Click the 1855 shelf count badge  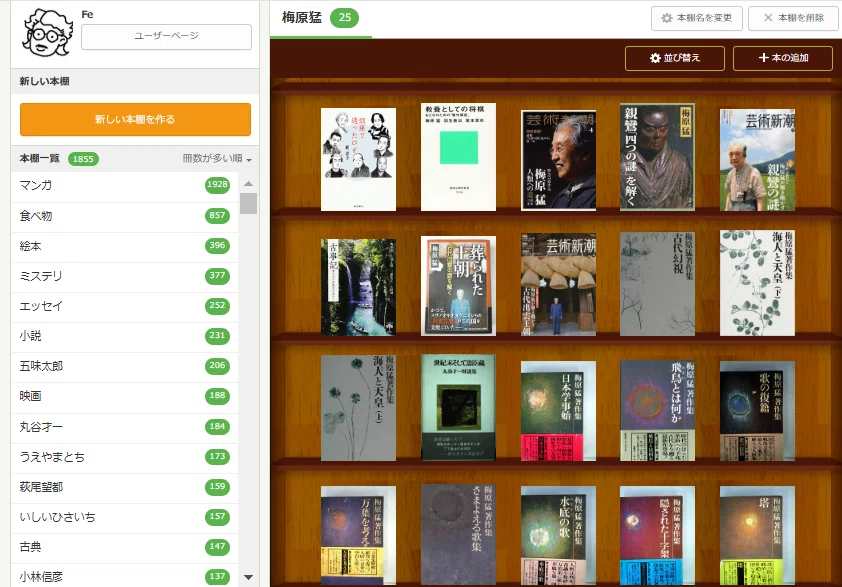[x=83, y=159]
